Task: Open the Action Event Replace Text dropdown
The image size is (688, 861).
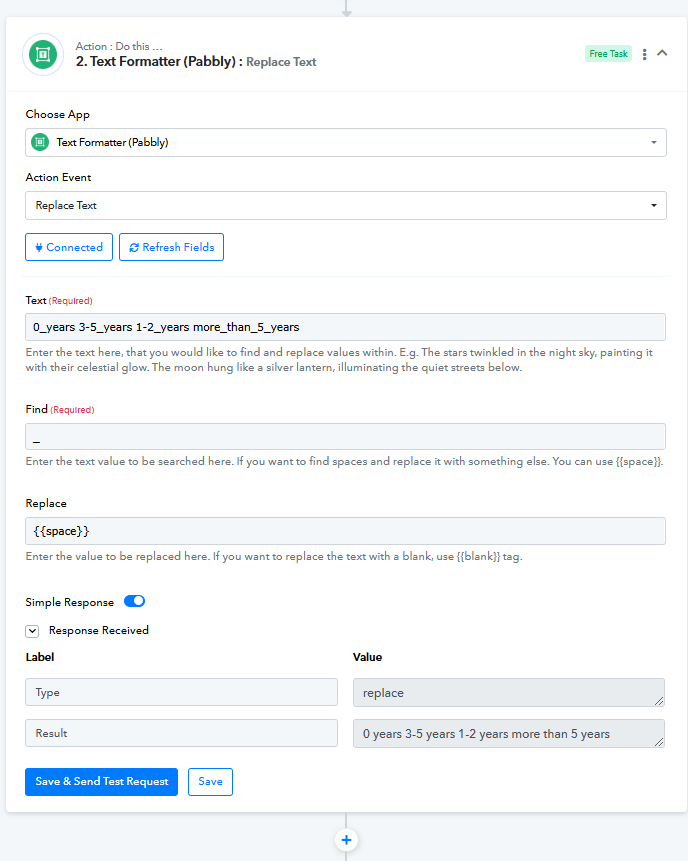Action: pos(346,205)
